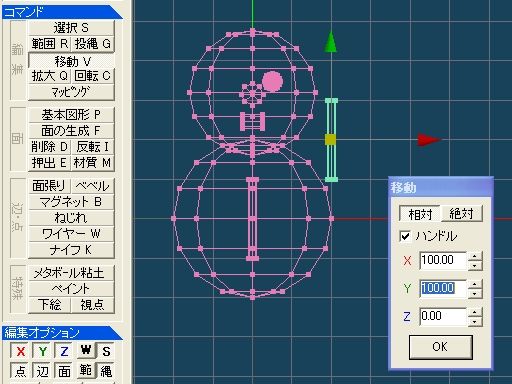Click the yellow center move handle
This screenshot has height=384, width=512.
pos(330,140)
